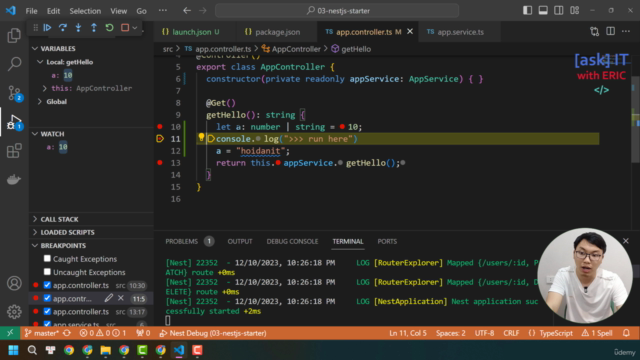Step over current line in debug toolbar
This screenshot has height=360, width=640.
63,28
